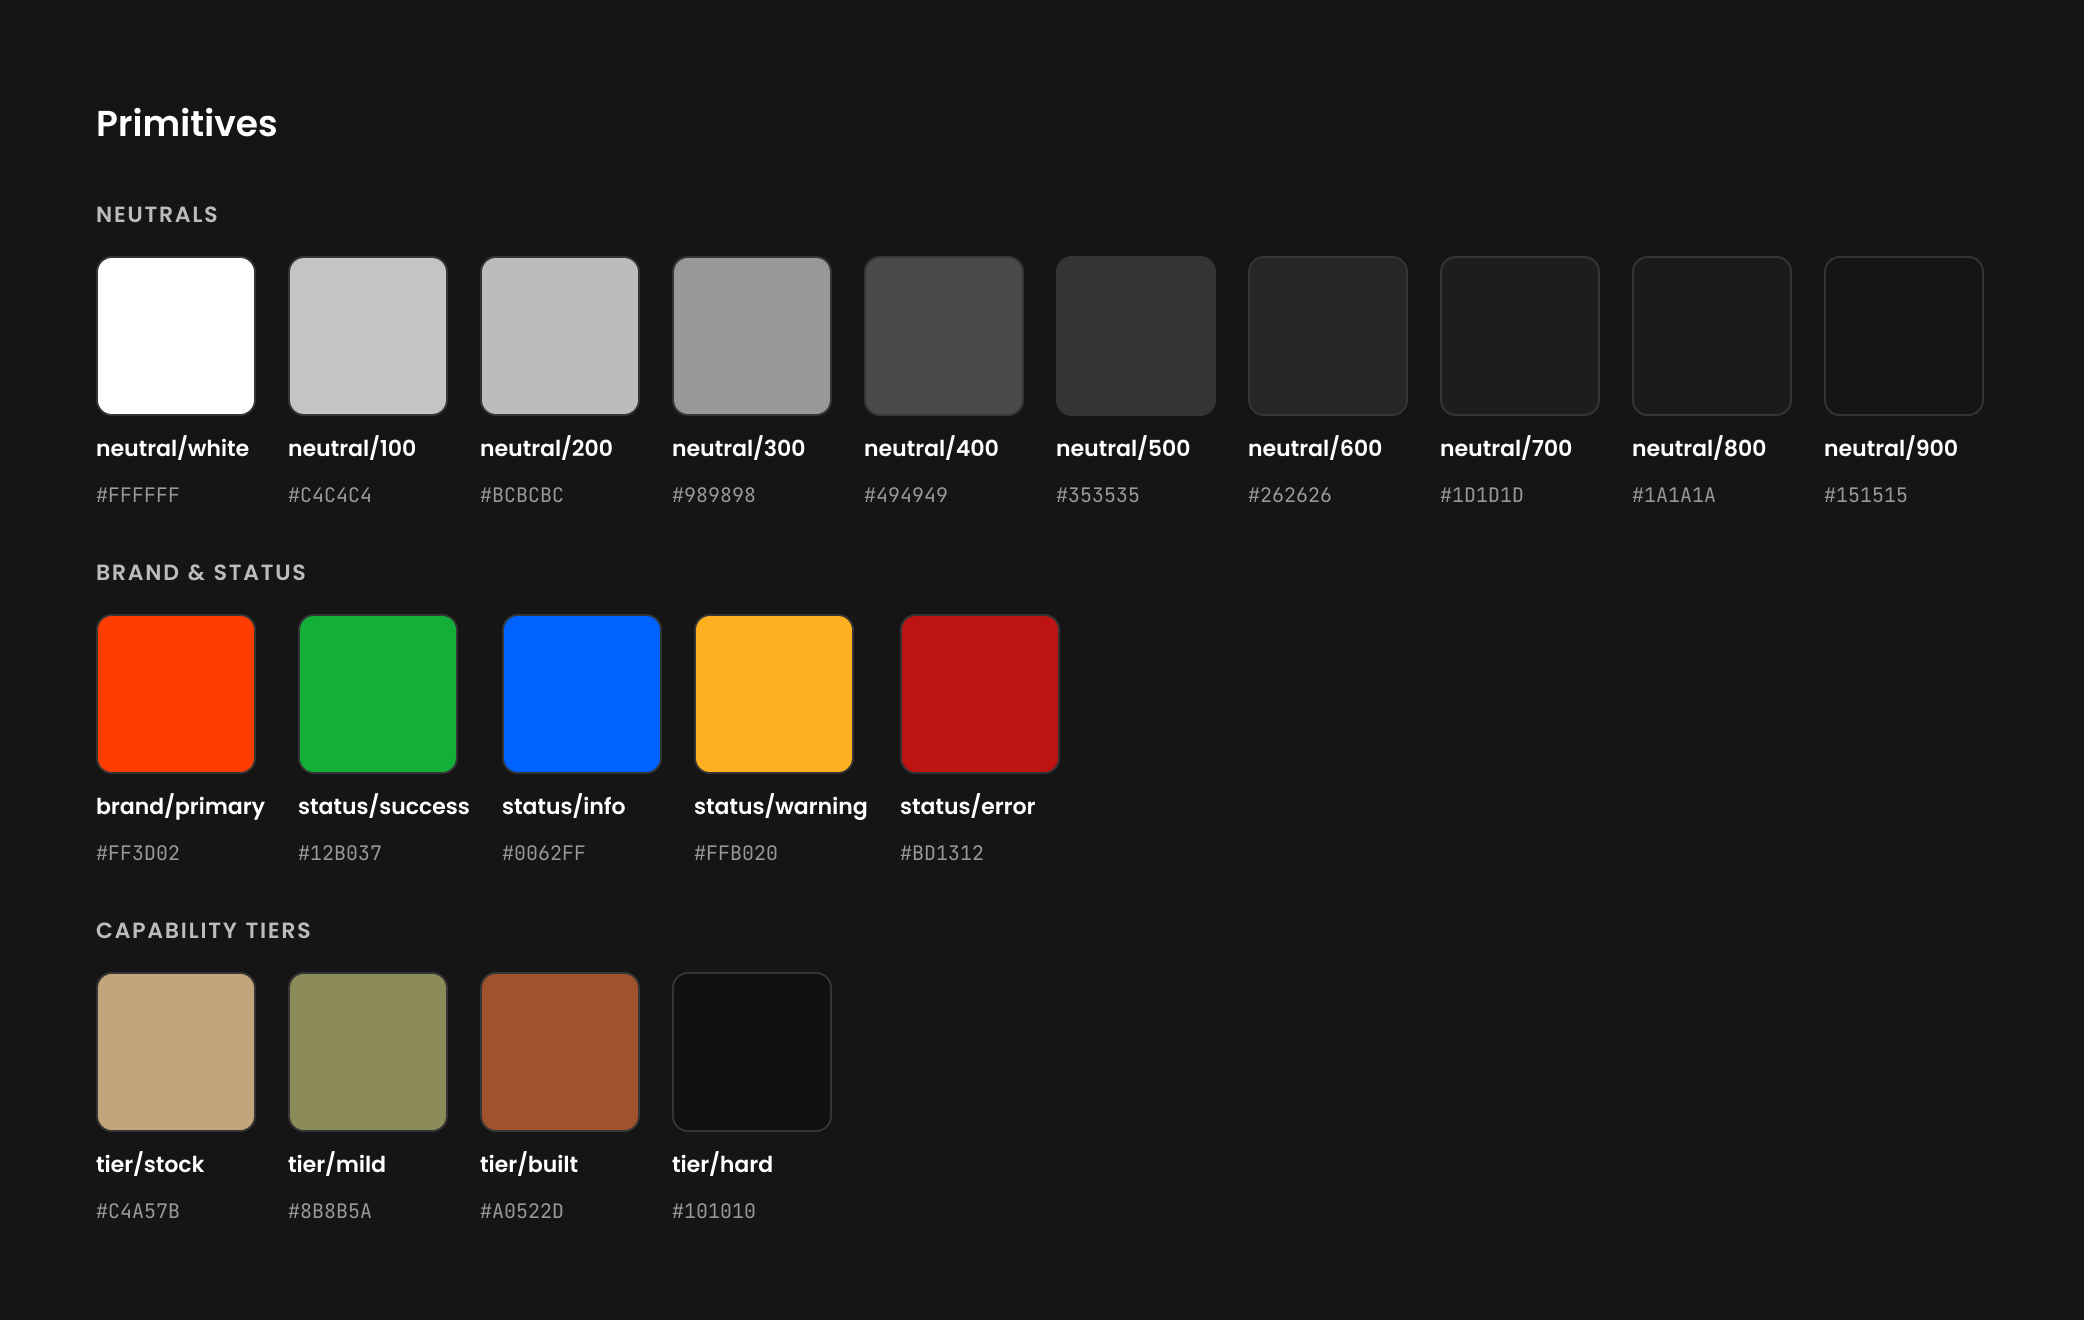The width and height of the screenshot is (2084, 1320).
Task: Click the tier/built label
Action: point(529,1164)
